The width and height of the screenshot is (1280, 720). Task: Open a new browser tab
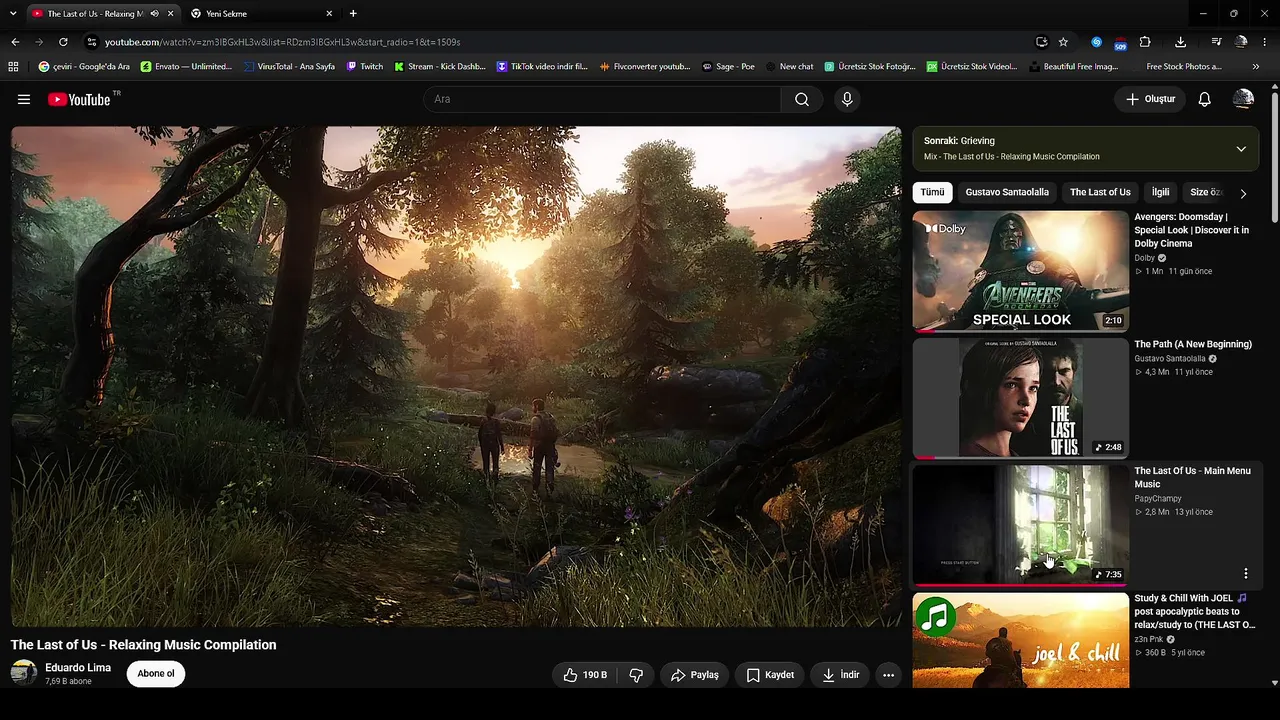tap(353, 14)
